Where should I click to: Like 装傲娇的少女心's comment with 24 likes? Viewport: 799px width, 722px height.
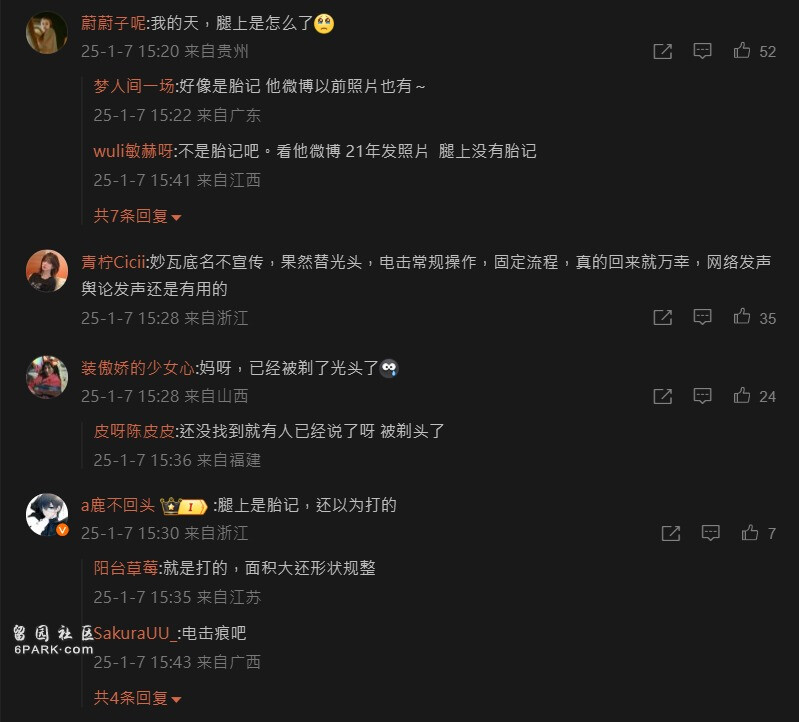tap(741, 395)
